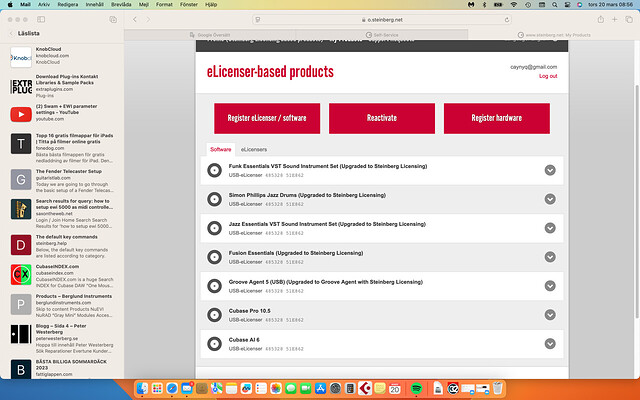The width and height of the screenshot is (640, 400).
Task: Open a new tab with plus icon
Action: coord(614,19)
